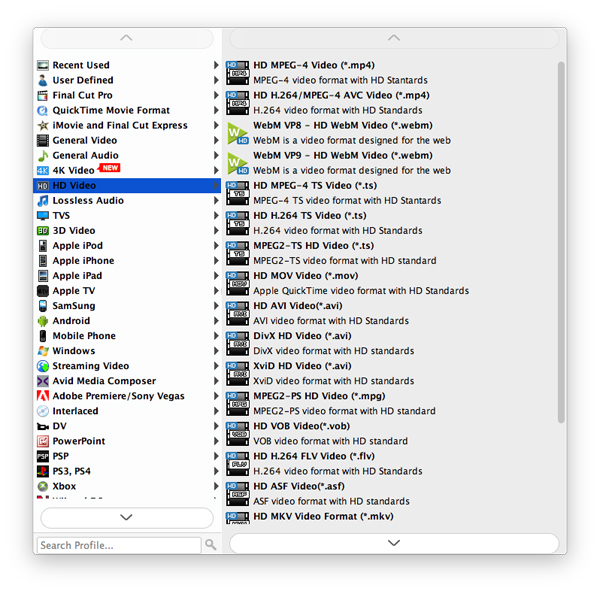The height and width of the screenshot is (594, 600).
Task: Select the Lossless Audio category
Action: click(x=88, y=201)
